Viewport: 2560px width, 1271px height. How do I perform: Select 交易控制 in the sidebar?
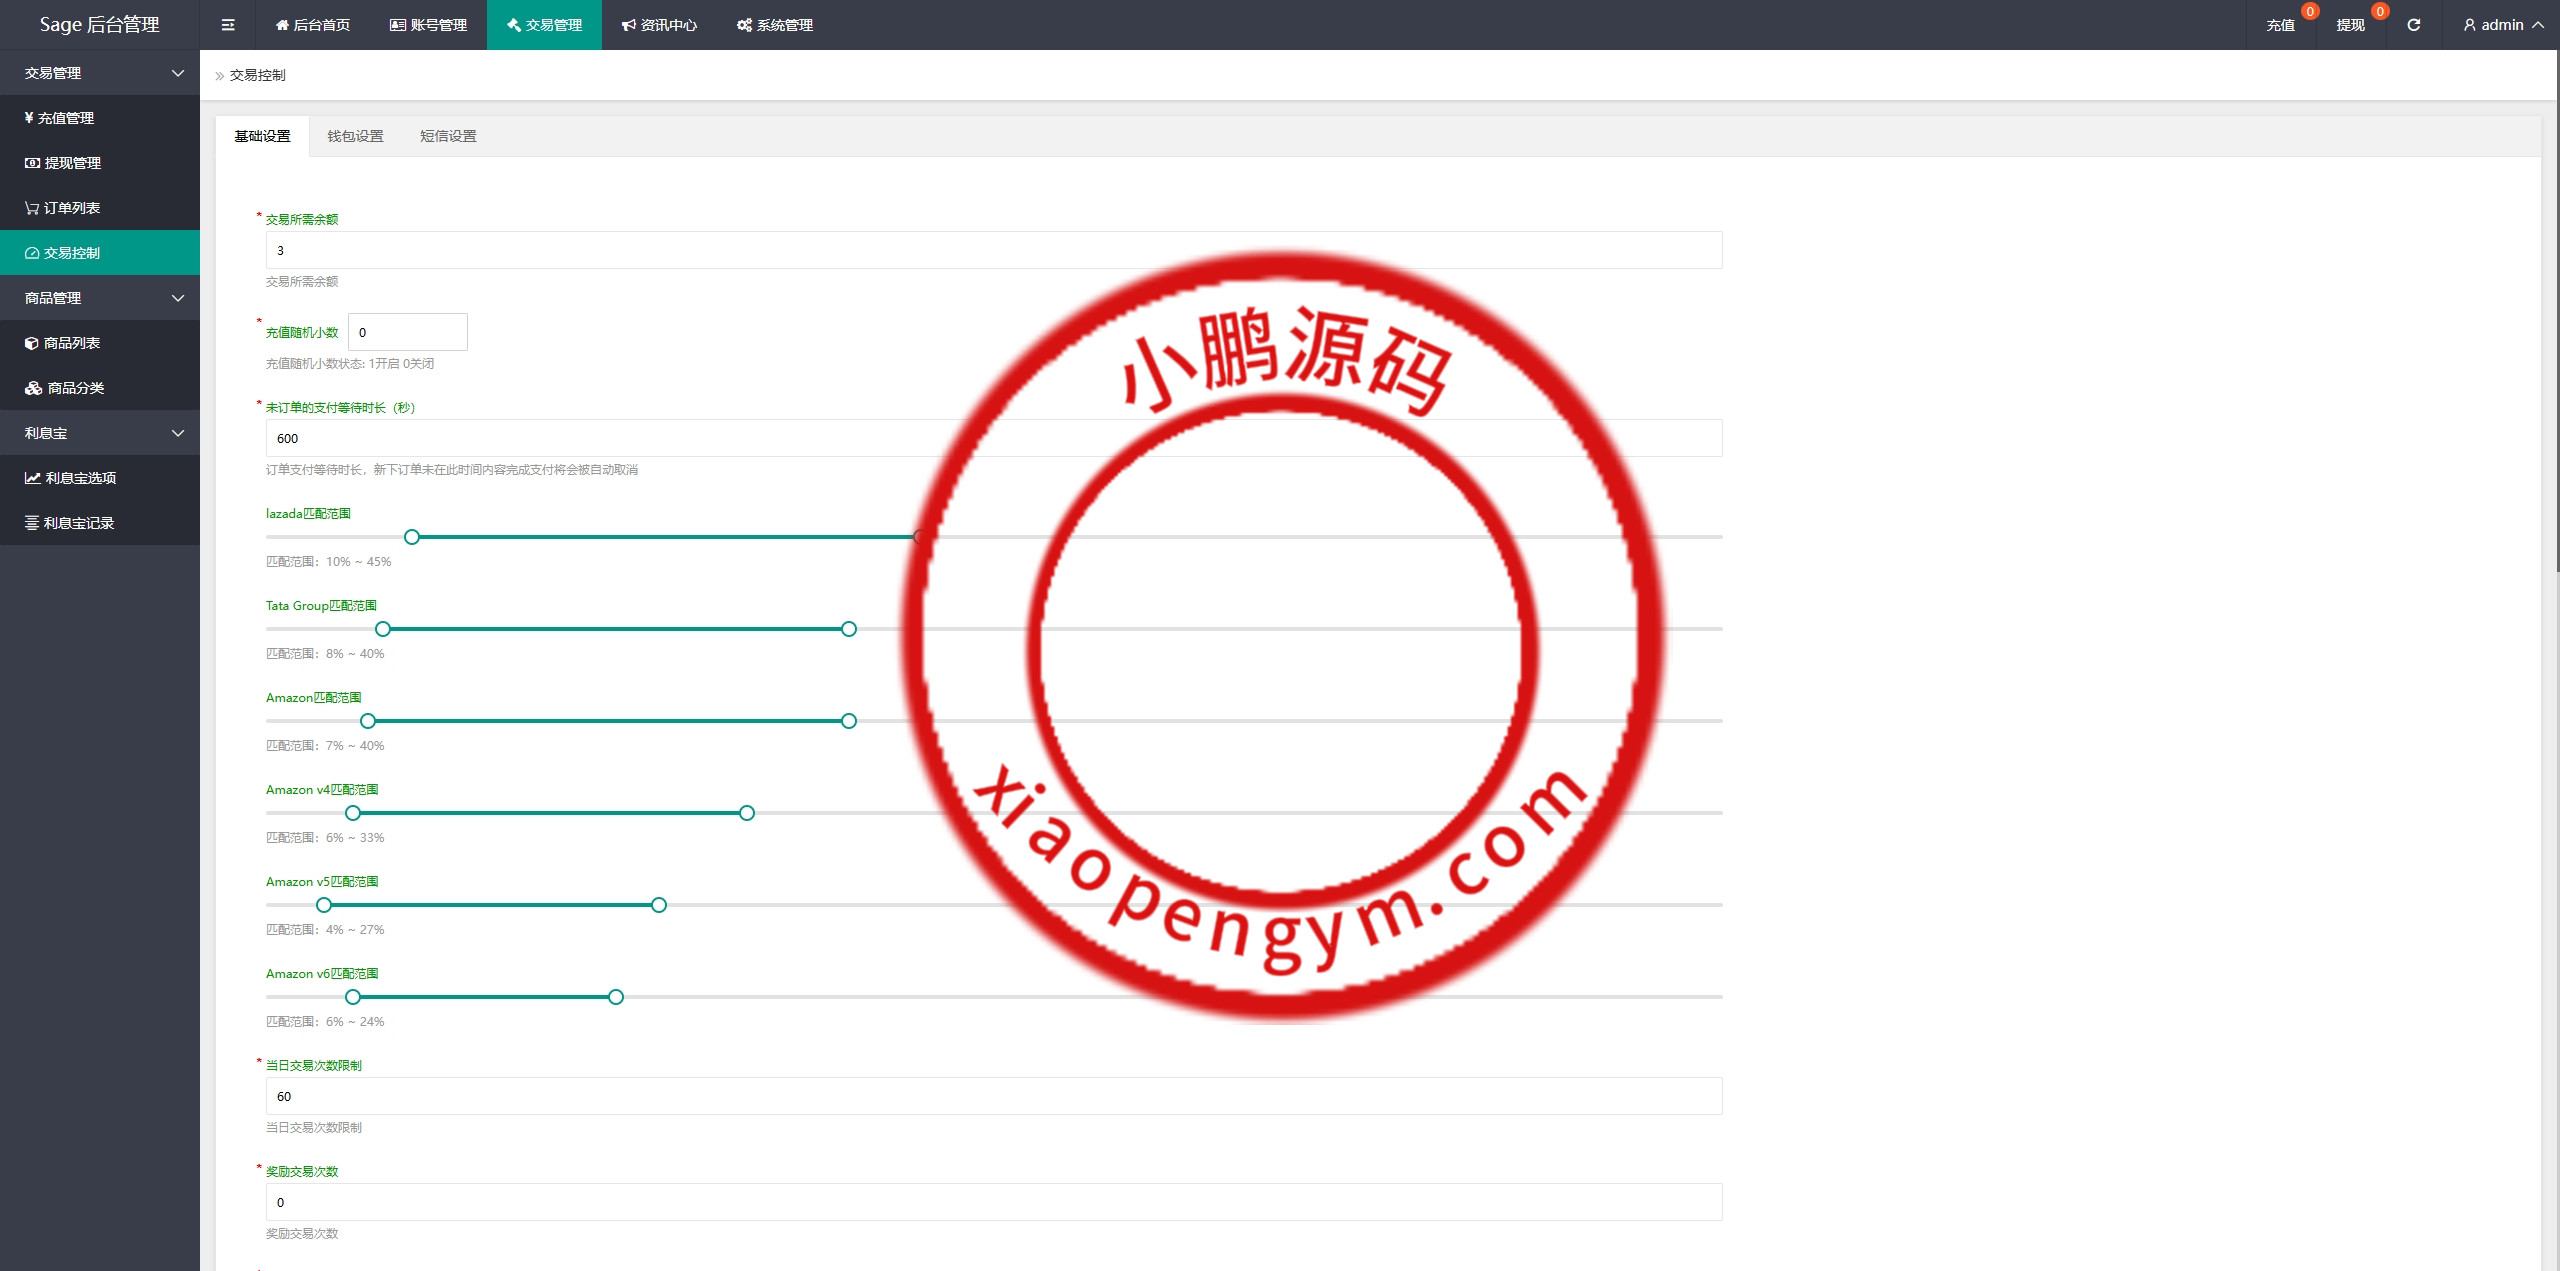(62, 252)
